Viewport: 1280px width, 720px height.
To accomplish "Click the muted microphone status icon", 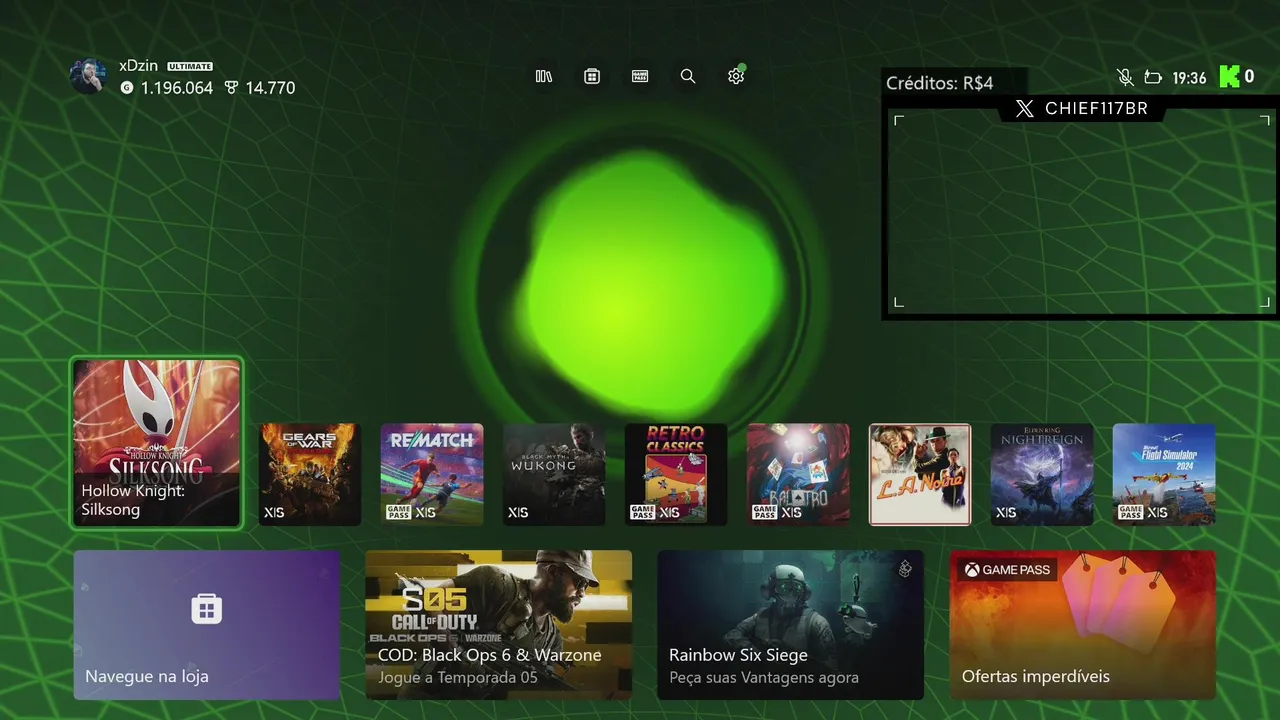I will click(x=1125, y=77).
